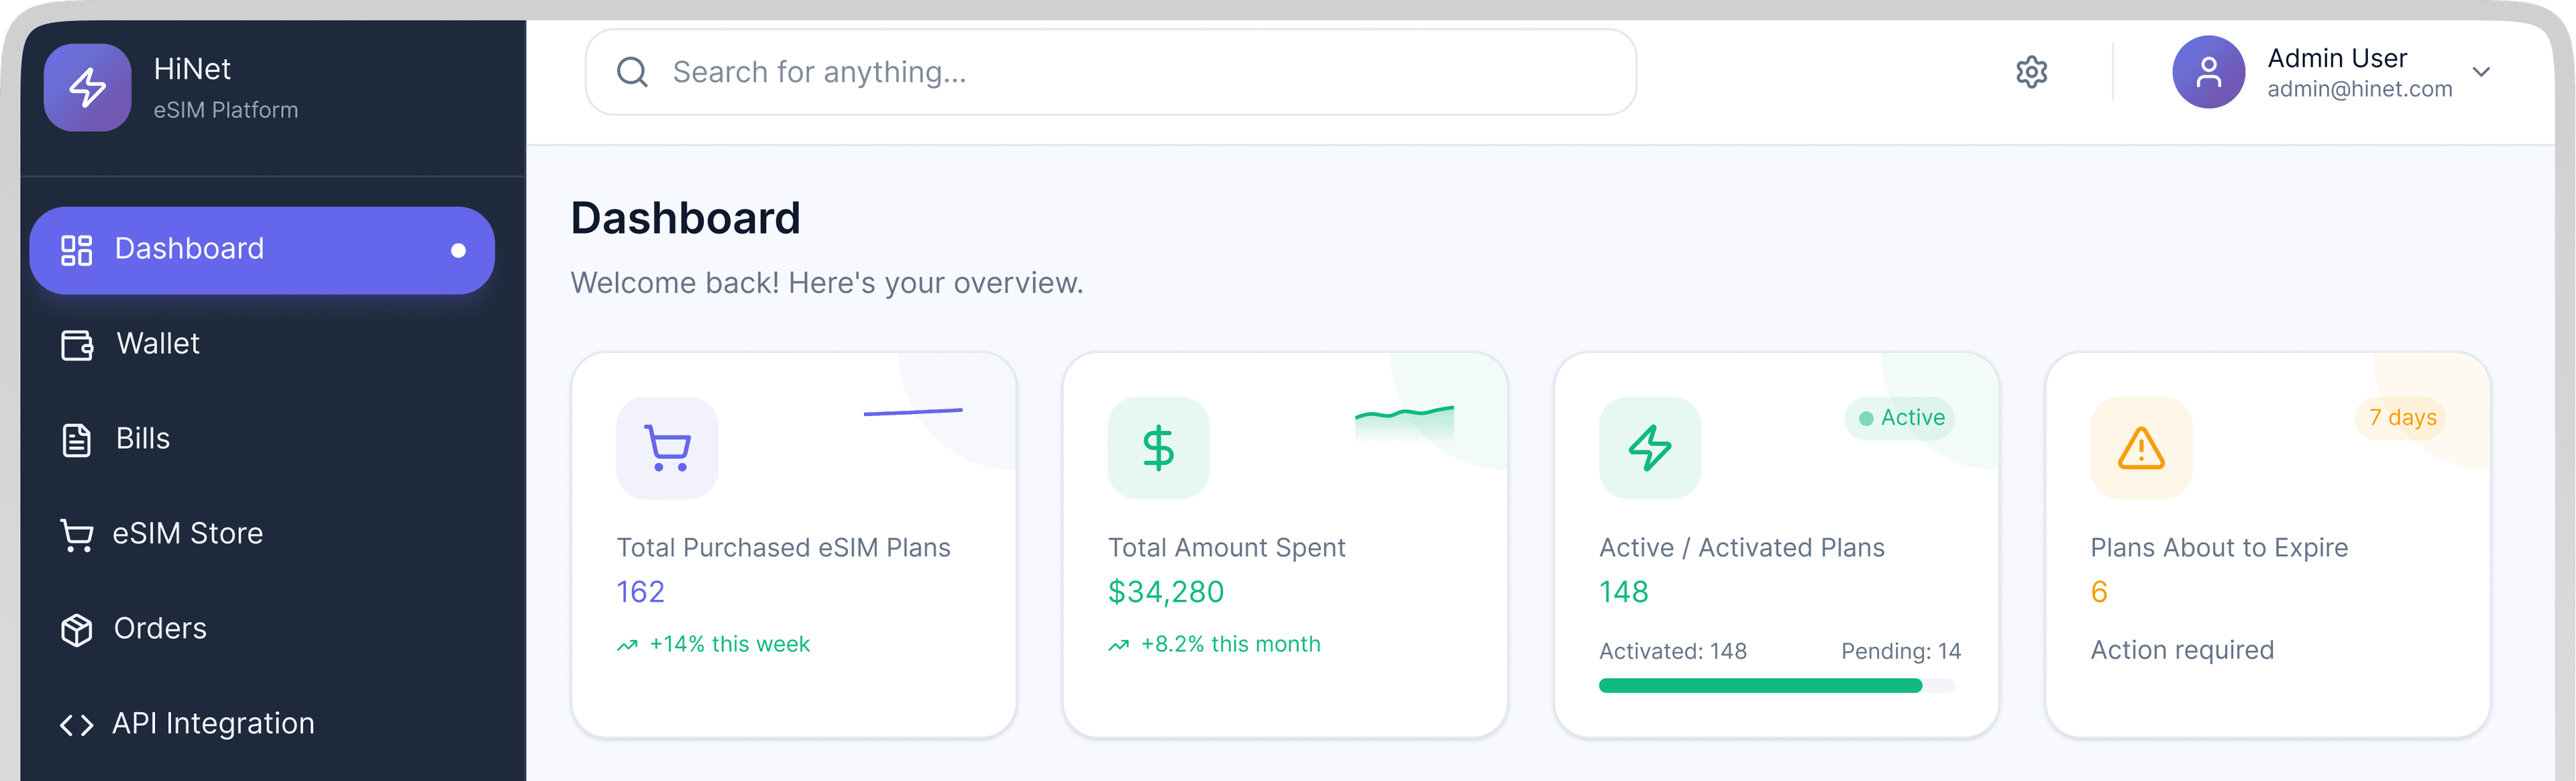Click the Dashboard active indicator dot
Image resolution: width=2576 pixels, height=781 pixels.
coord(458,249)
